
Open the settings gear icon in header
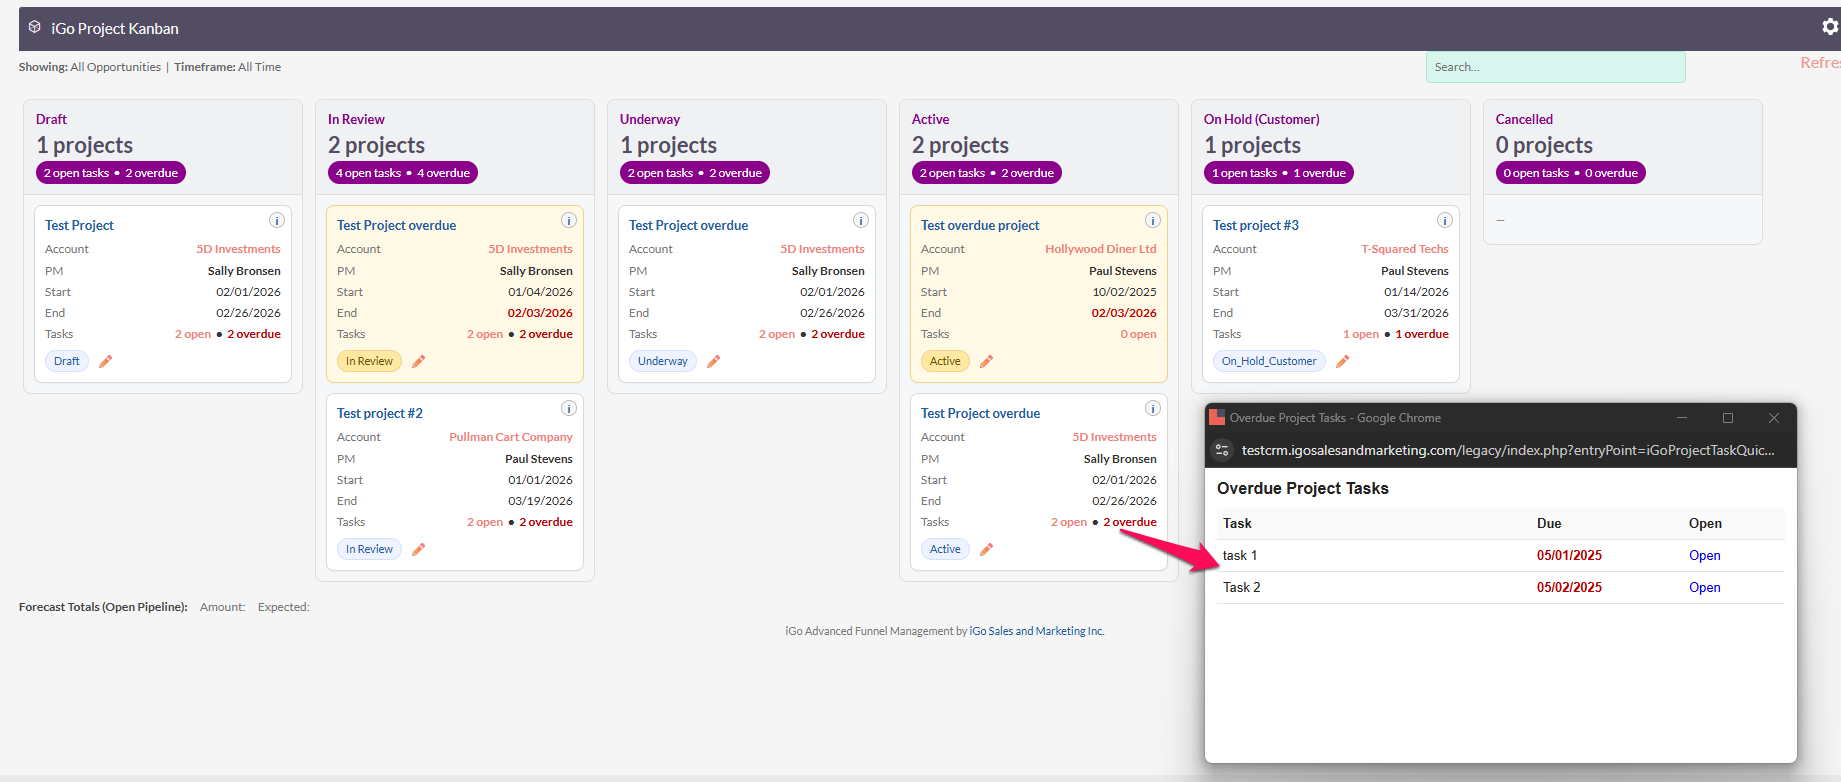coord(1829,27)
